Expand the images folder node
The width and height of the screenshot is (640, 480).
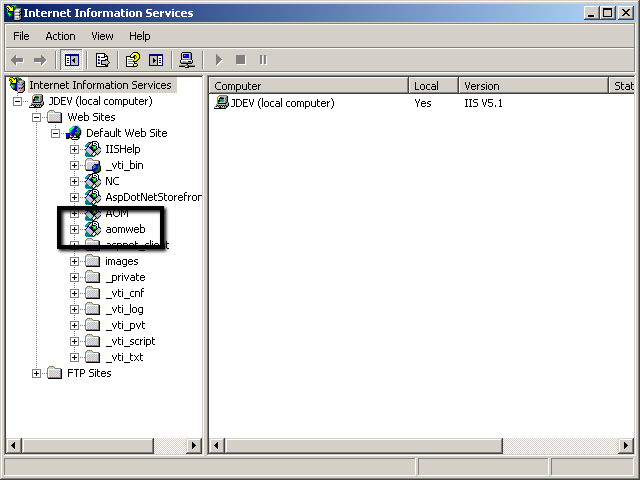pyautogui.click(x=75, y=261)
